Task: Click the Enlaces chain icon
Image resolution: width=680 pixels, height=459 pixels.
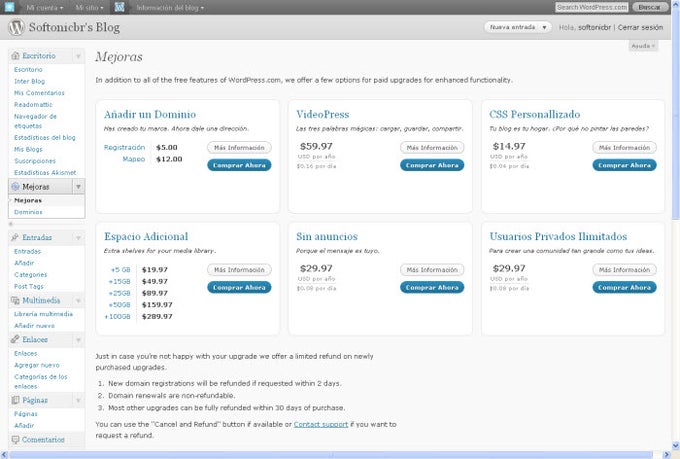Action: 15,339
